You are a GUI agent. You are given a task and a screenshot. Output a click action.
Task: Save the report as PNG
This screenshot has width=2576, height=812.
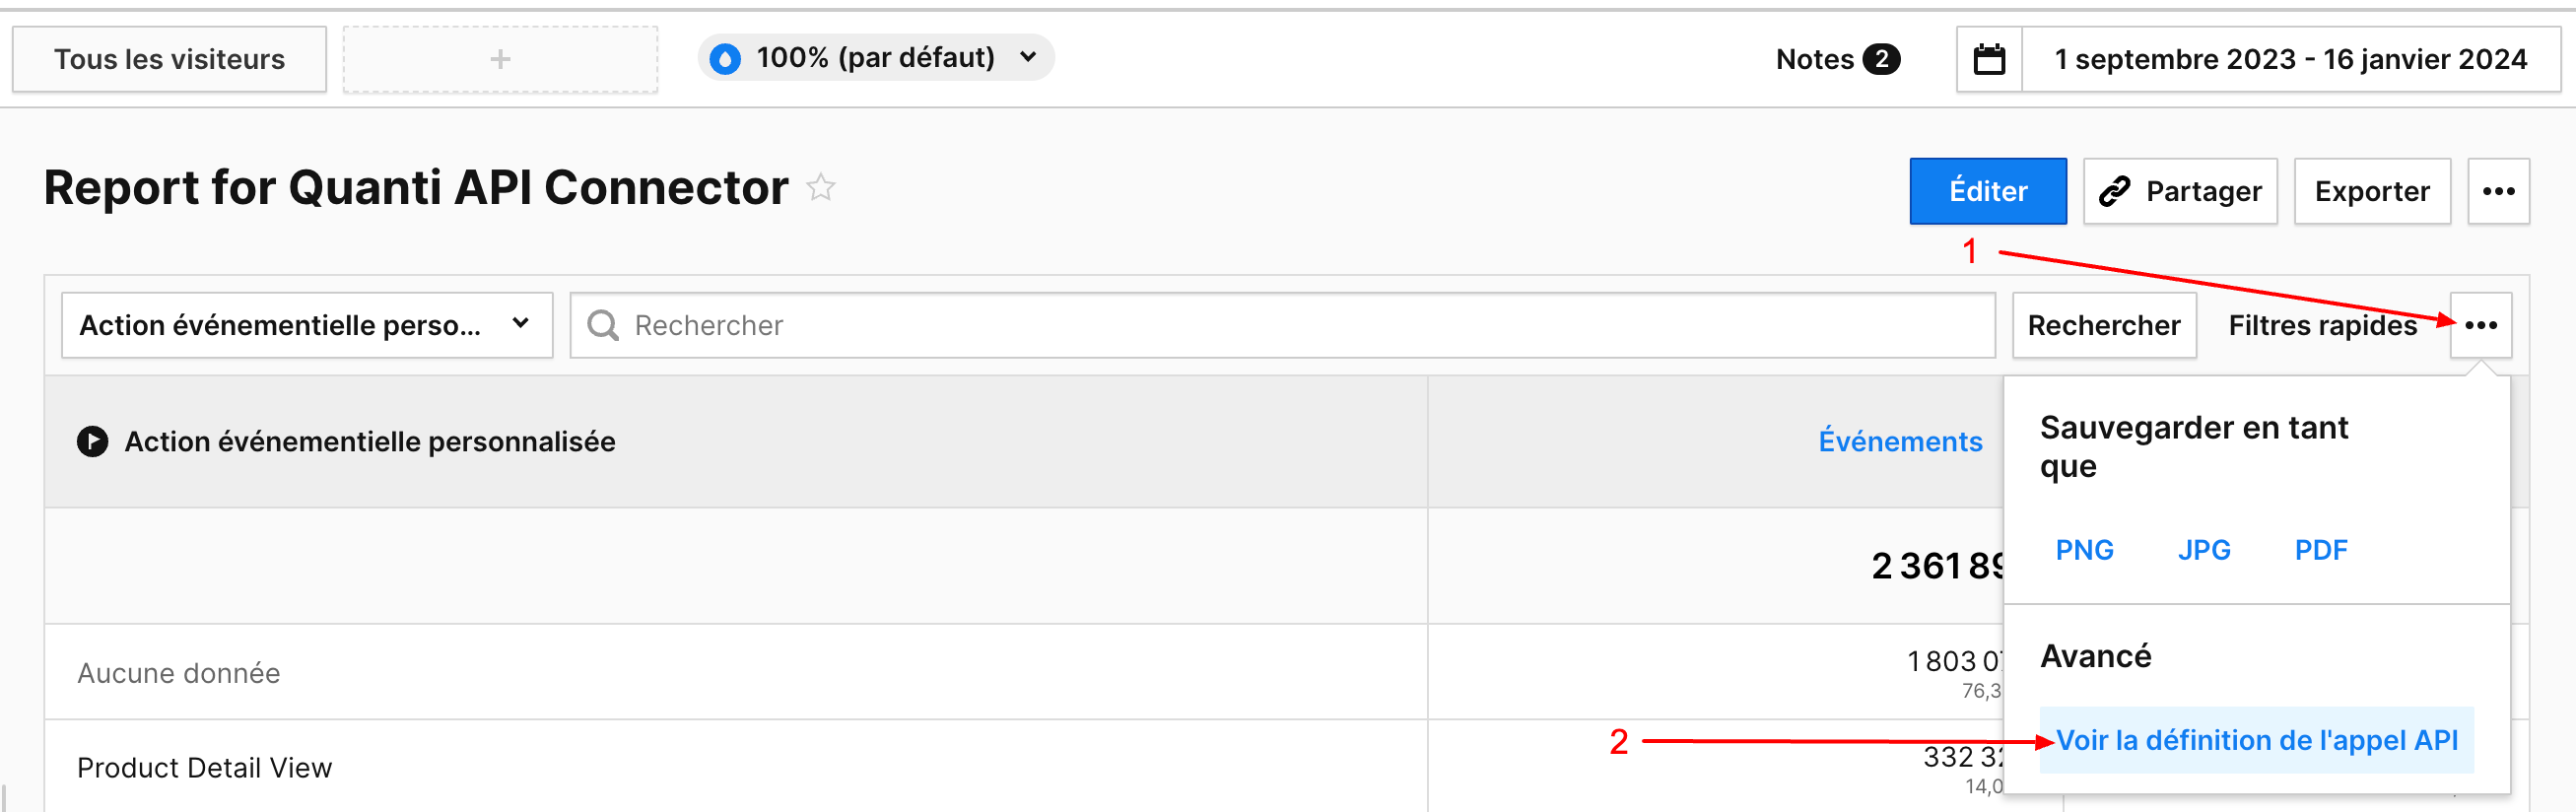[2084, 550]
